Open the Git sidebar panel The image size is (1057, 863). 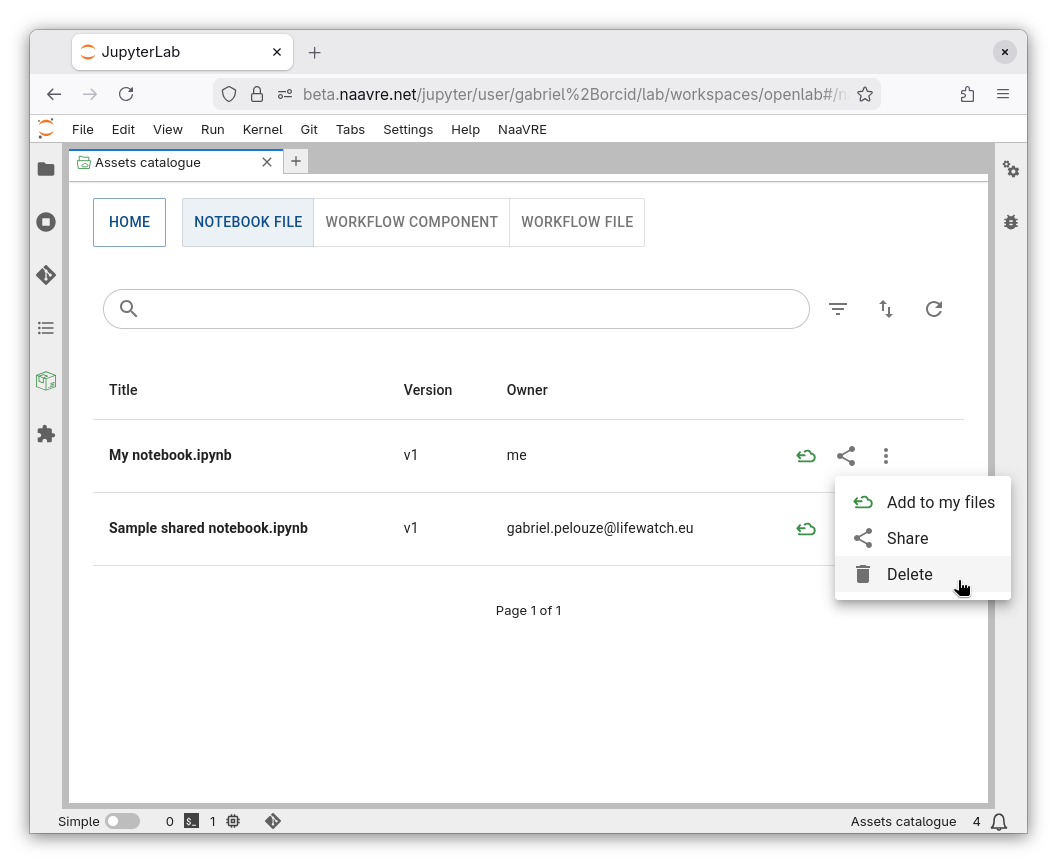tap(46, 275)
